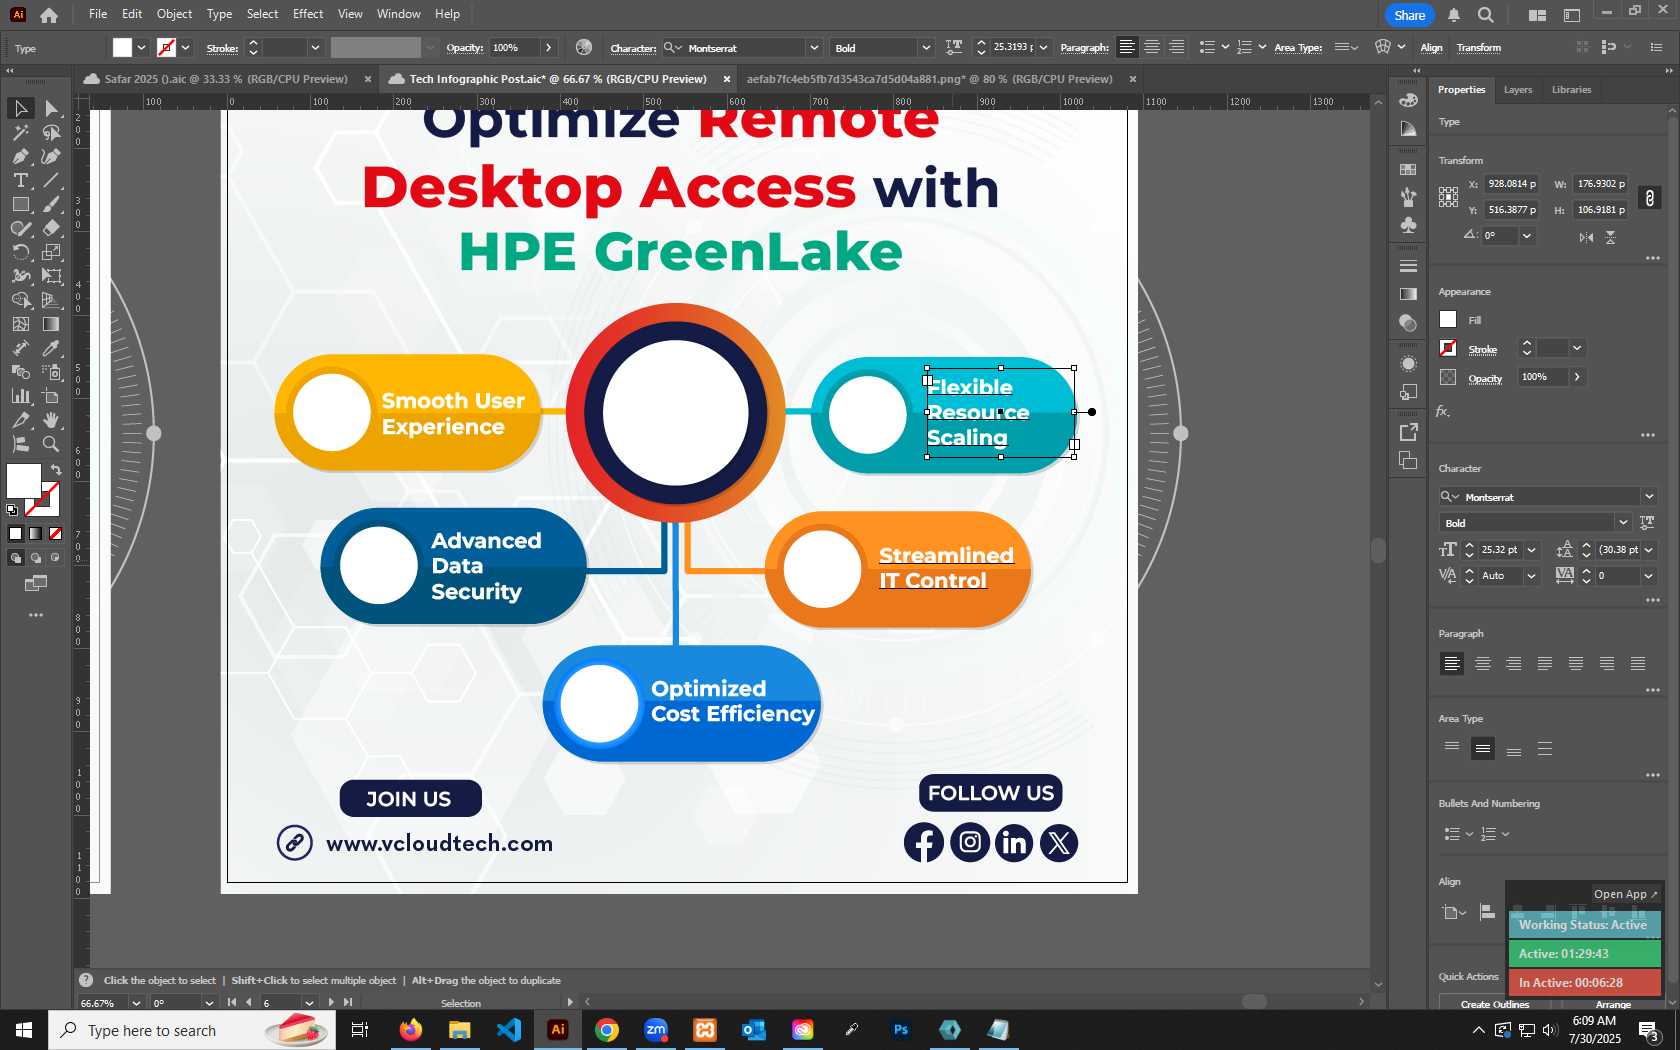Select the Curvature tool
1680x1050 pixels.
tap(51, 156)
